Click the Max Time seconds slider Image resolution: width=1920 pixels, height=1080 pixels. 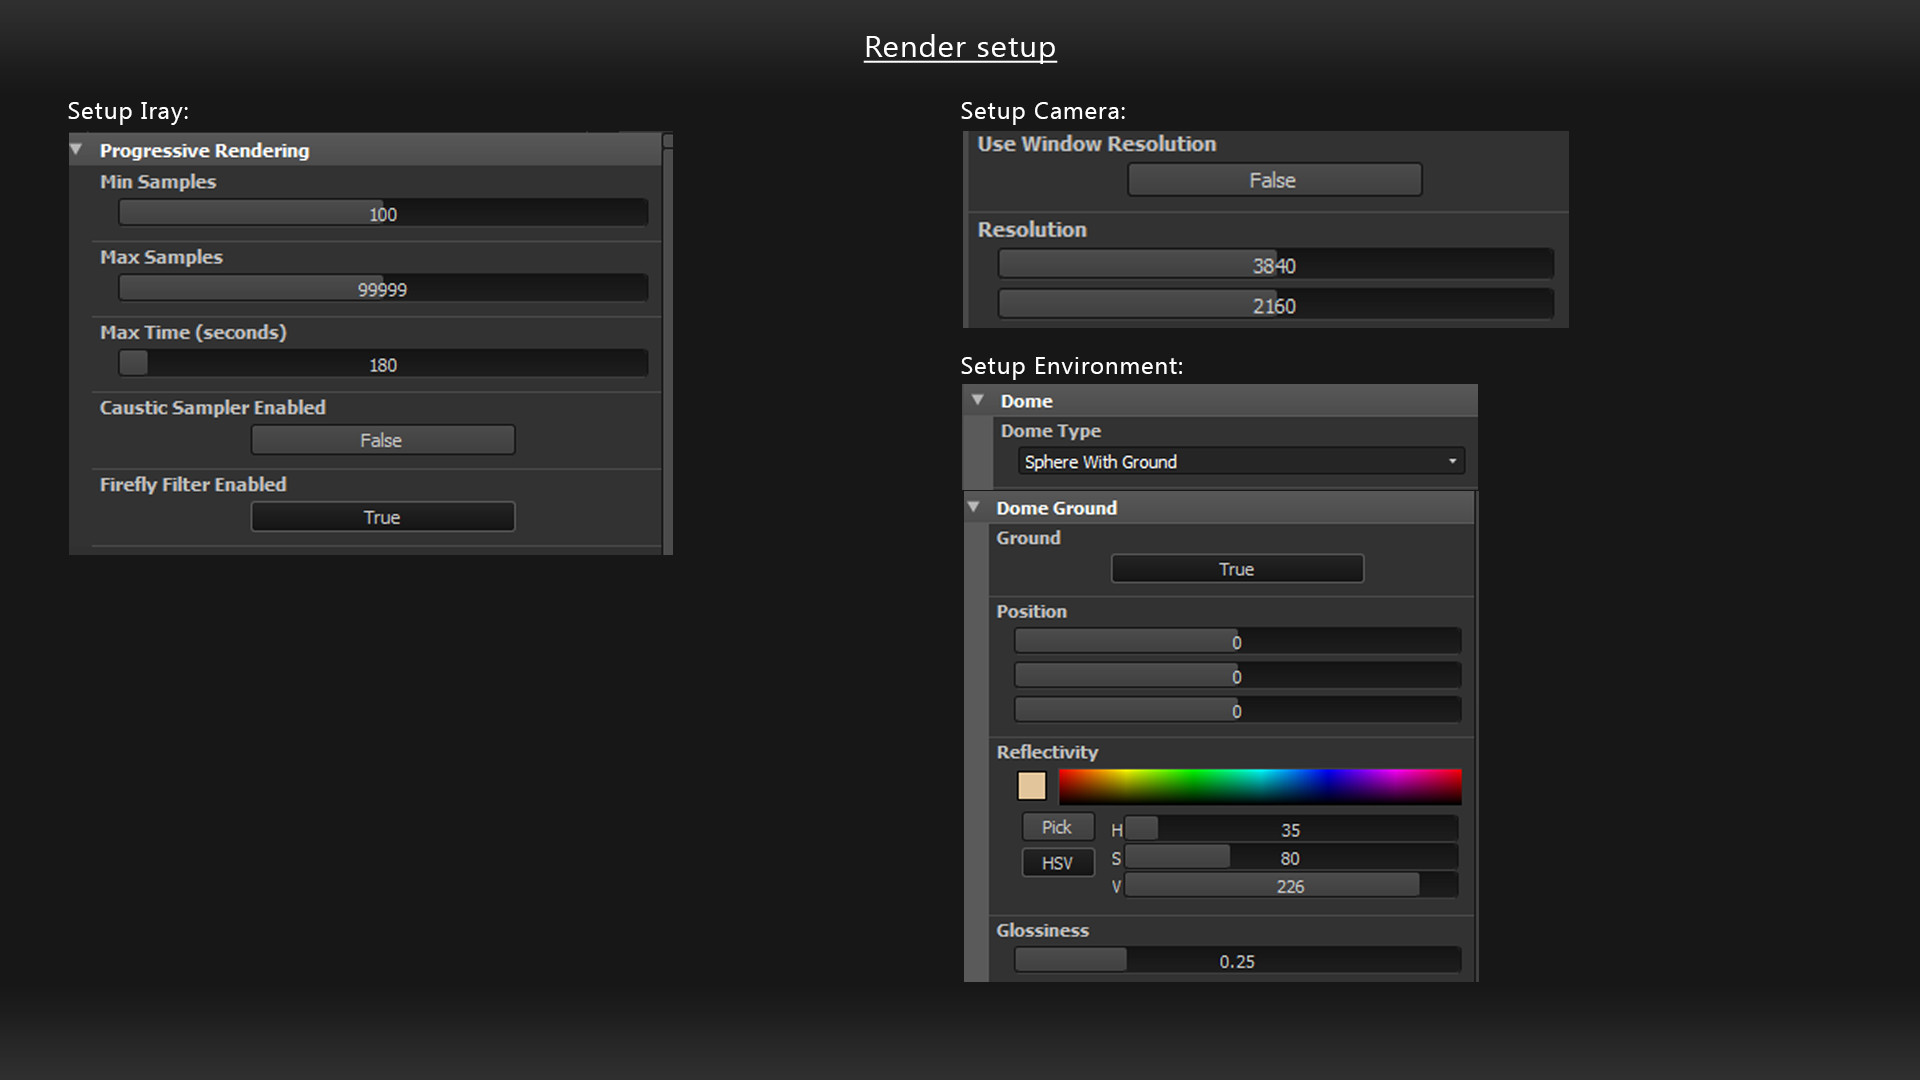[383, 363]
